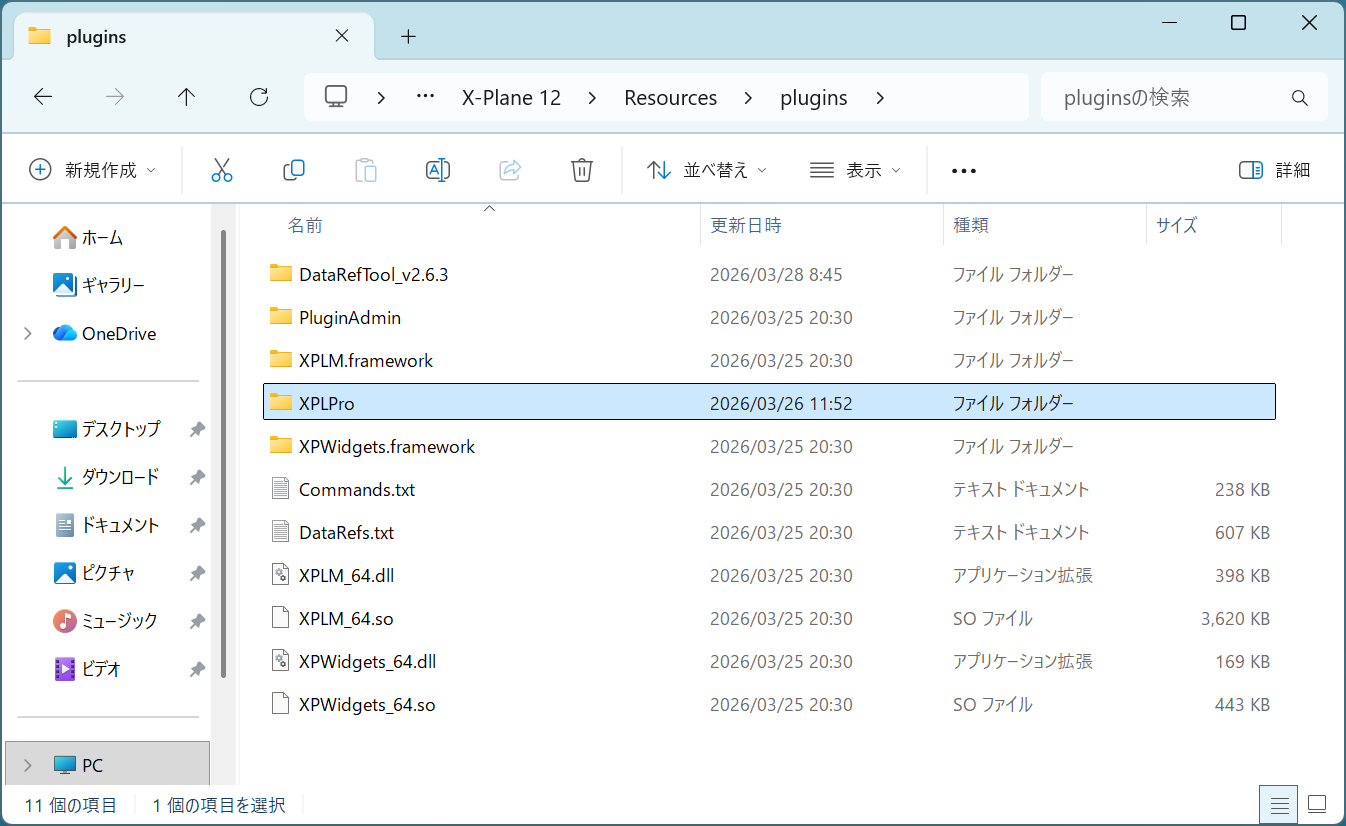Click the pin icon beside ドキュメント

[197, 525]
